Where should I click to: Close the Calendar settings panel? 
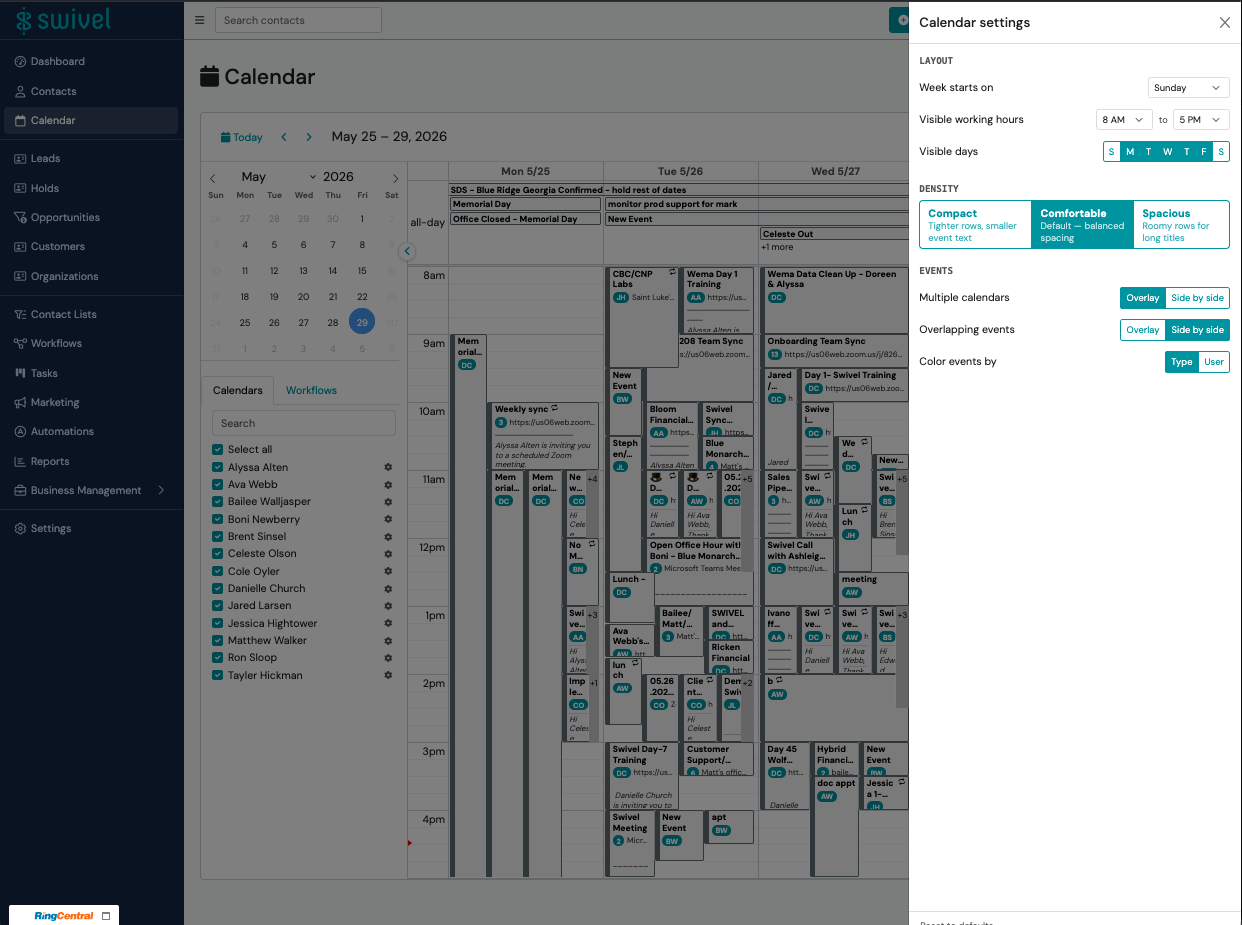(x=1224, y=22)
